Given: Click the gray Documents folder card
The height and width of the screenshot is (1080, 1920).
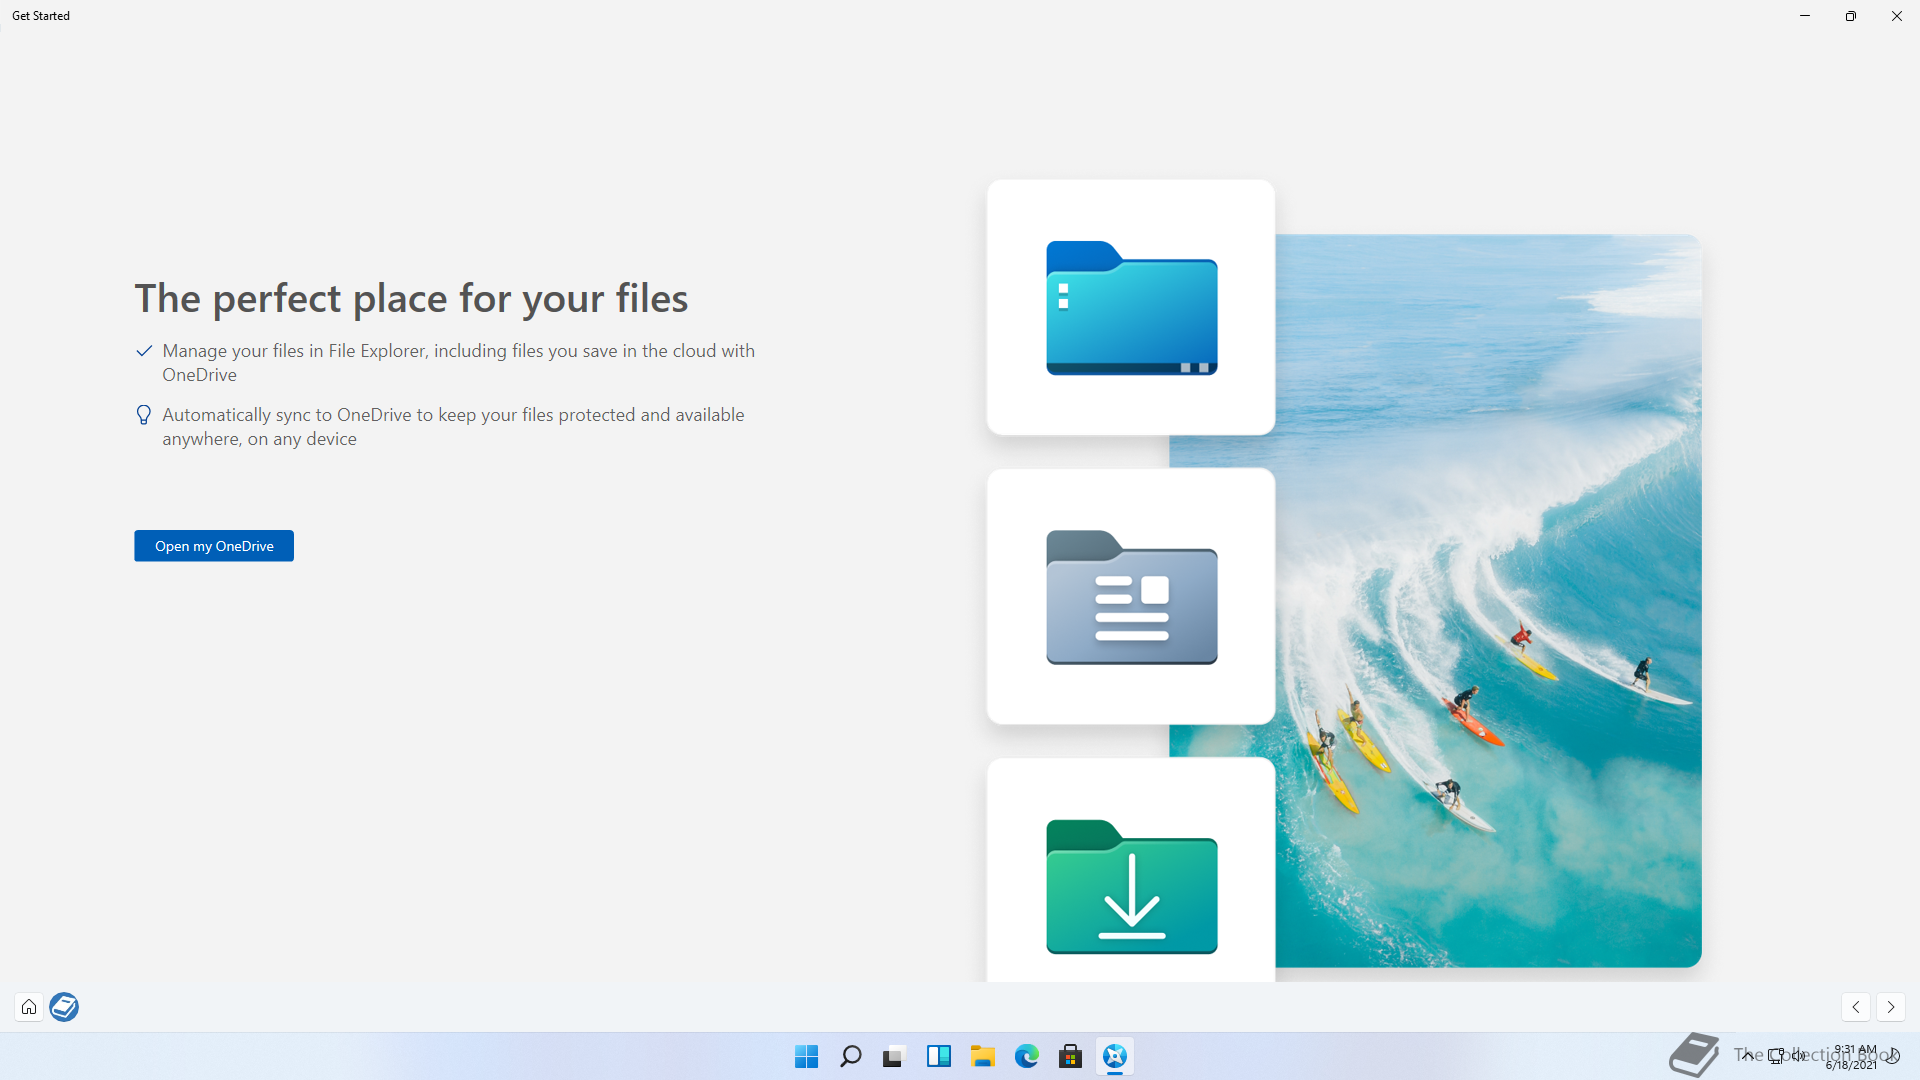Looking at the screenshot, I should tap(1130, 596).
